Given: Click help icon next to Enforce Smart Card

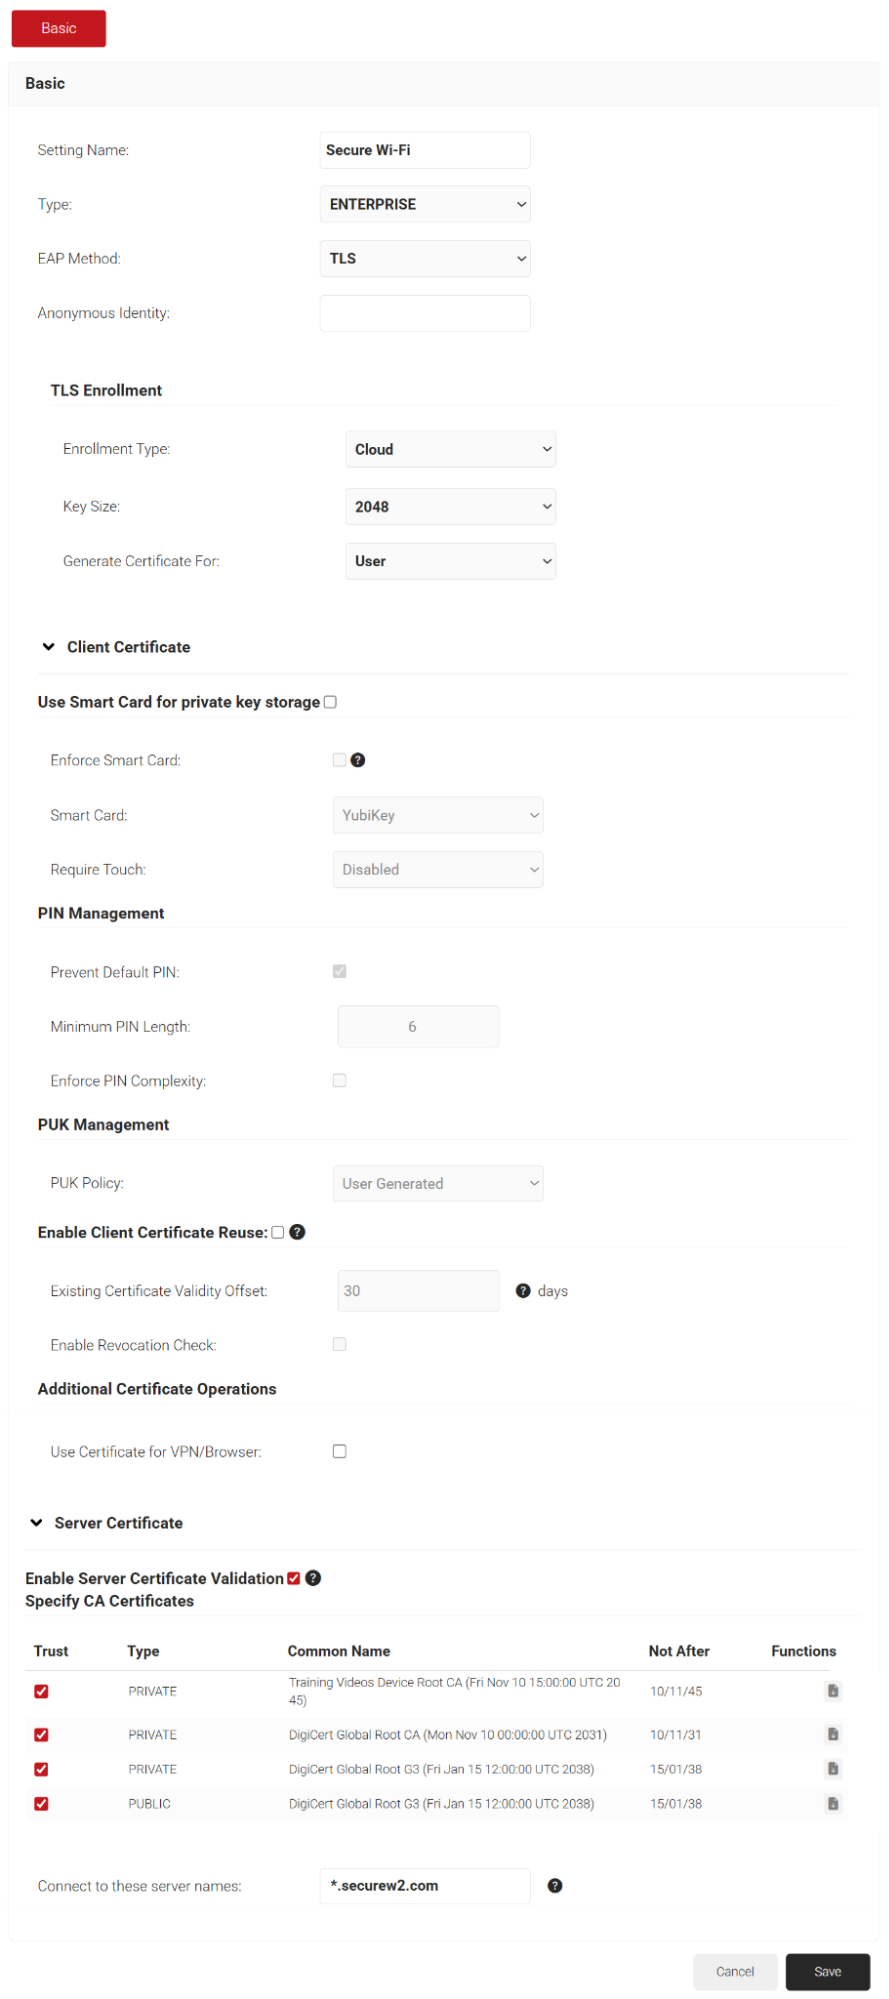Looking at the screenshot, I should [x=358, y=760].
